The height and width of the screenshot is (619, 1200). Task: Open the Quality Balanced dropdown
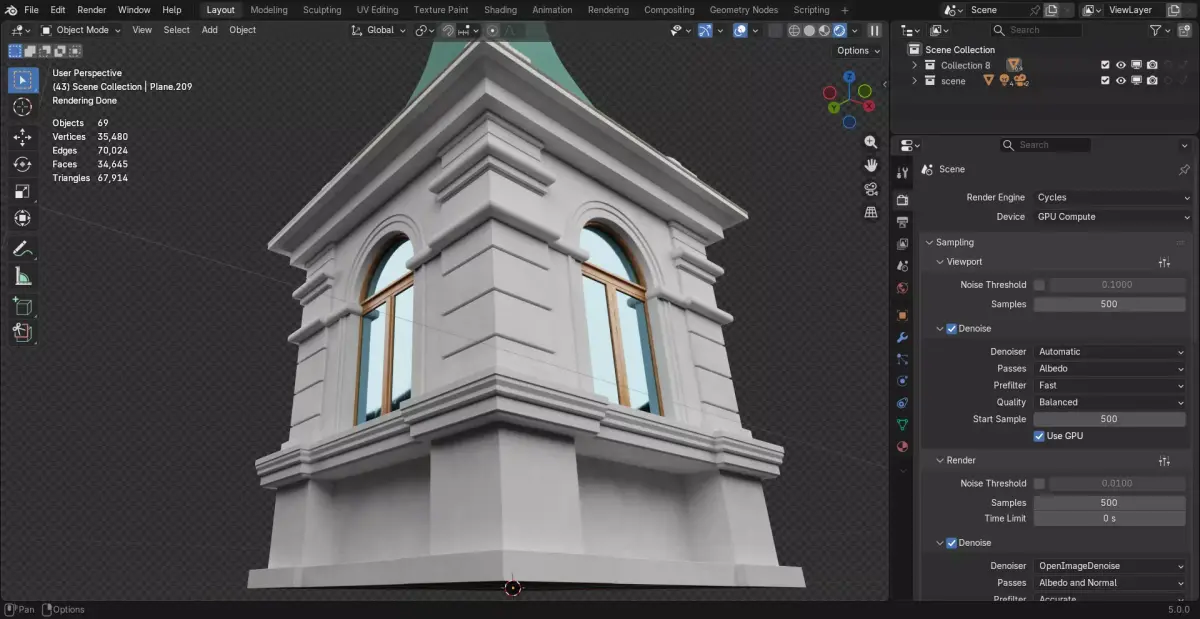pos(1110,402)
